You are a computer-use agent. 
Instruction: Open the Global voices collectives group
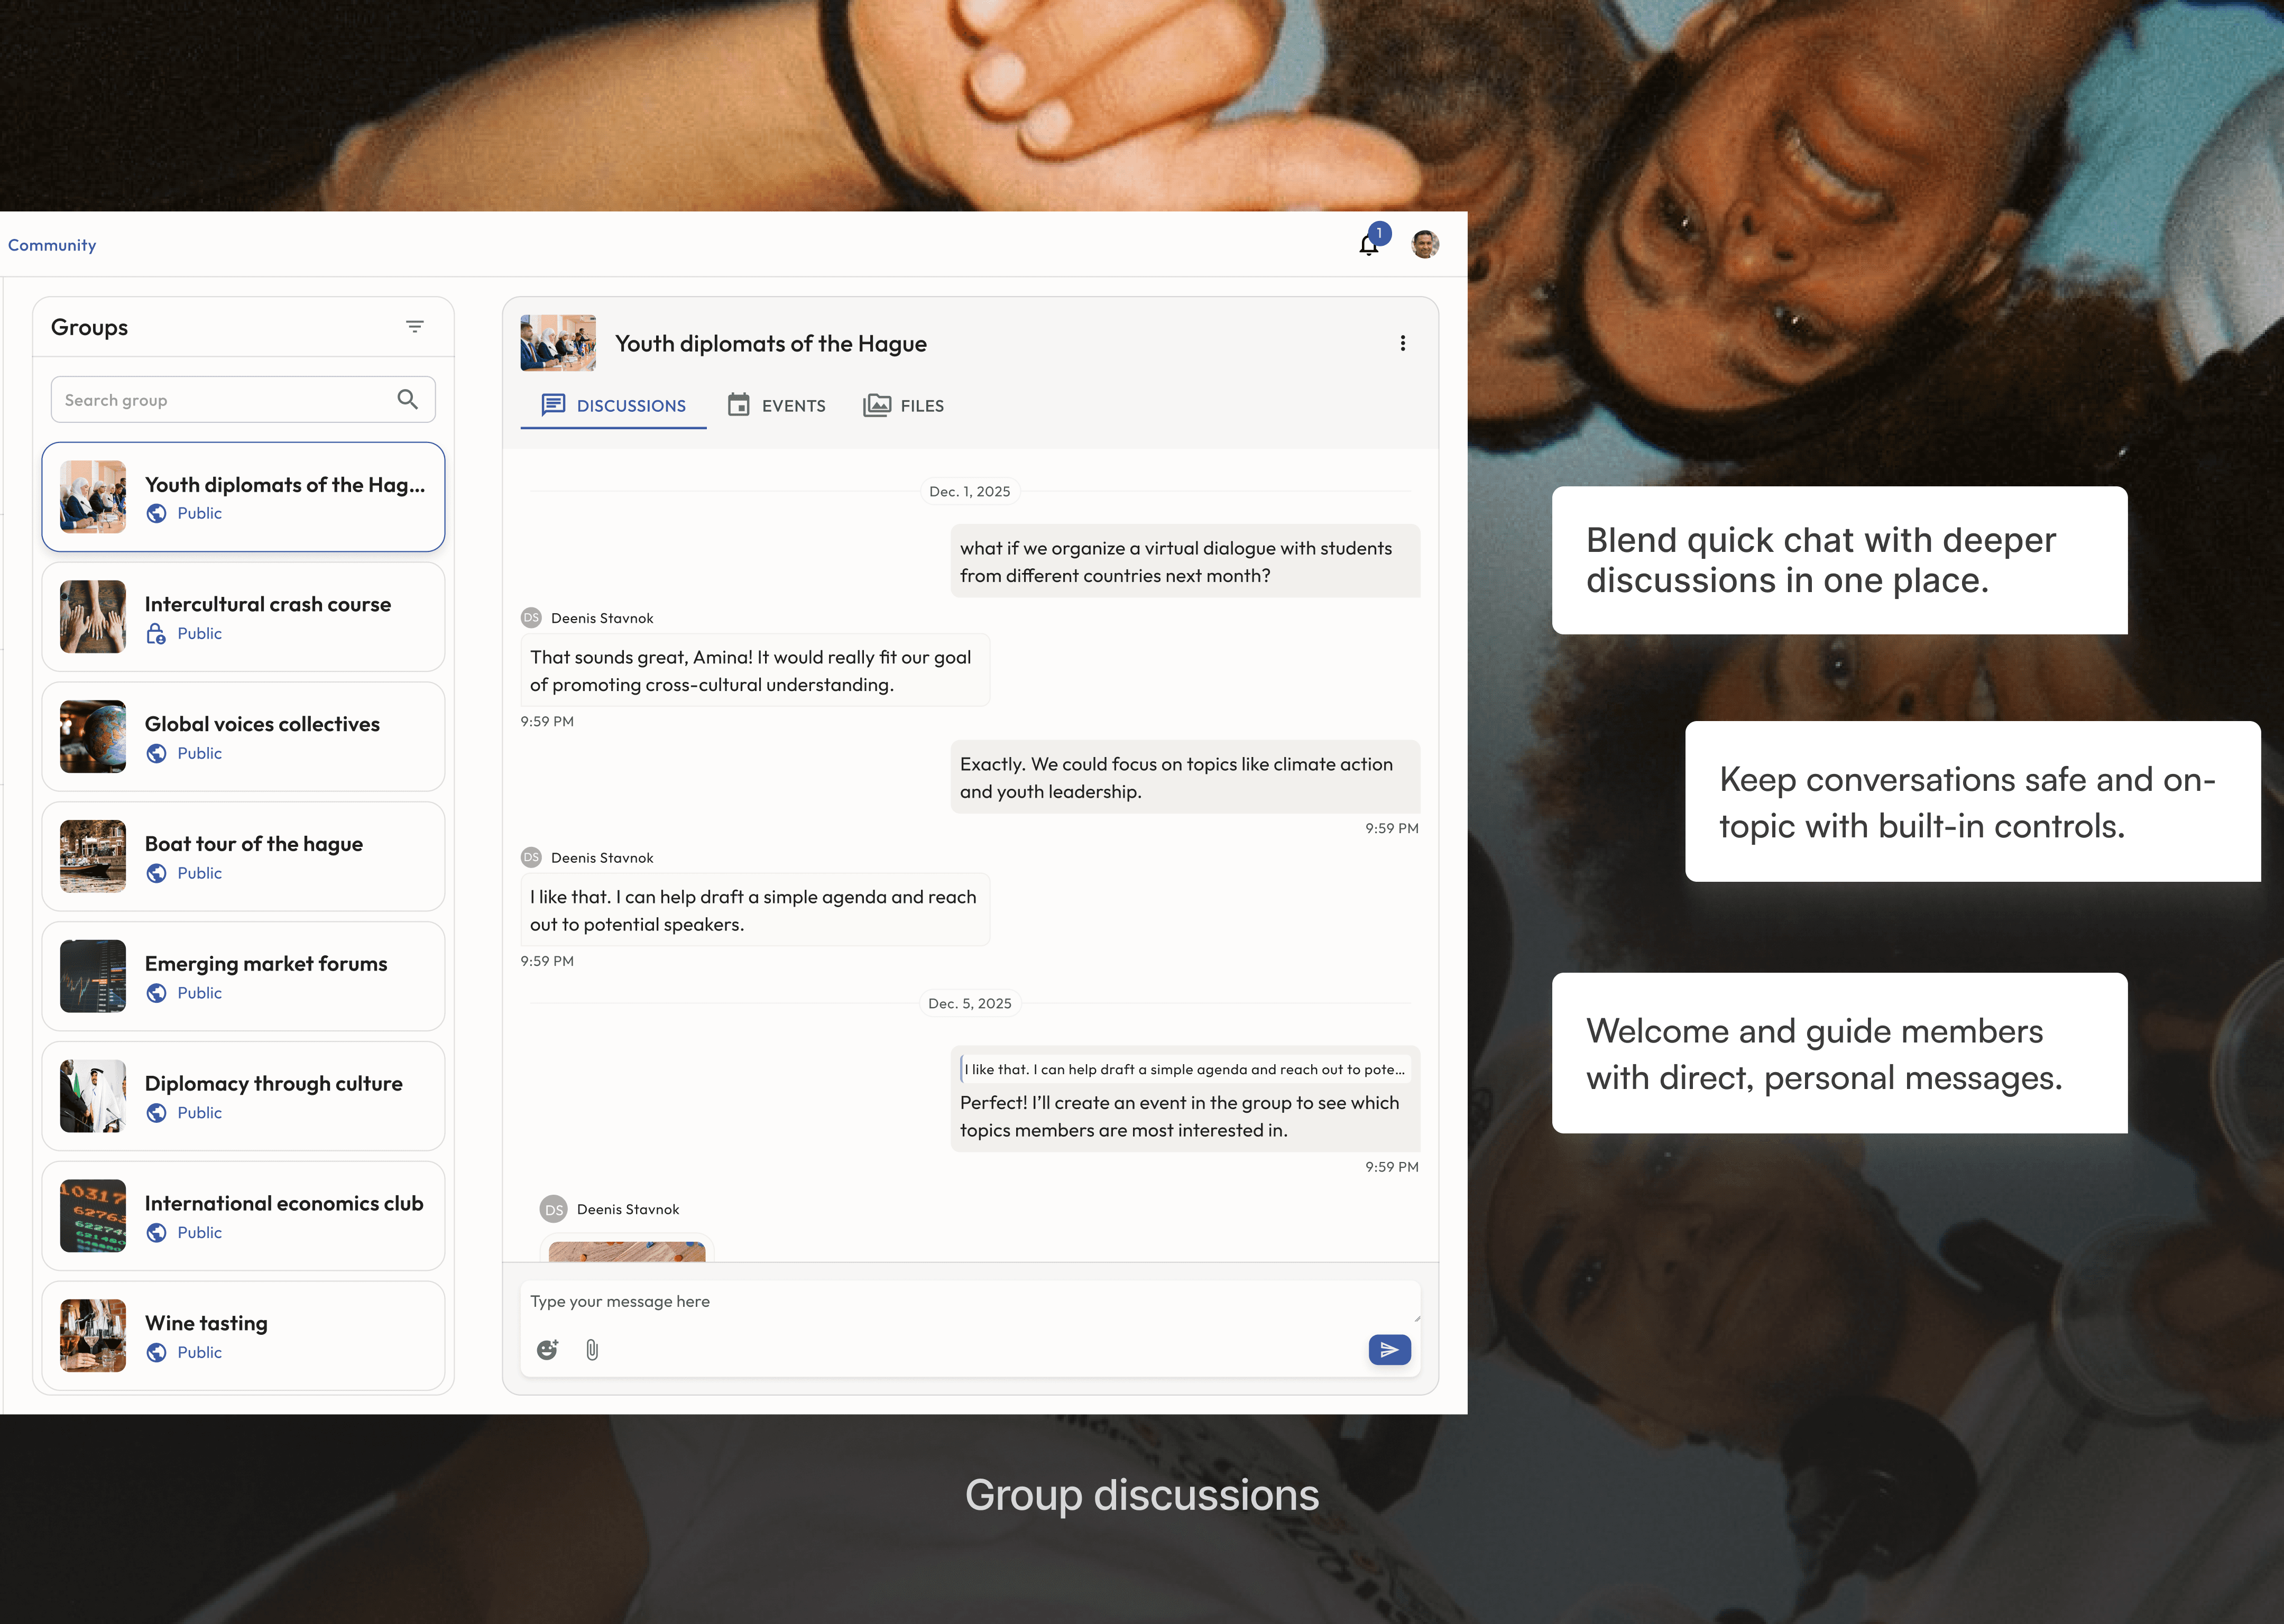point(243,737)
